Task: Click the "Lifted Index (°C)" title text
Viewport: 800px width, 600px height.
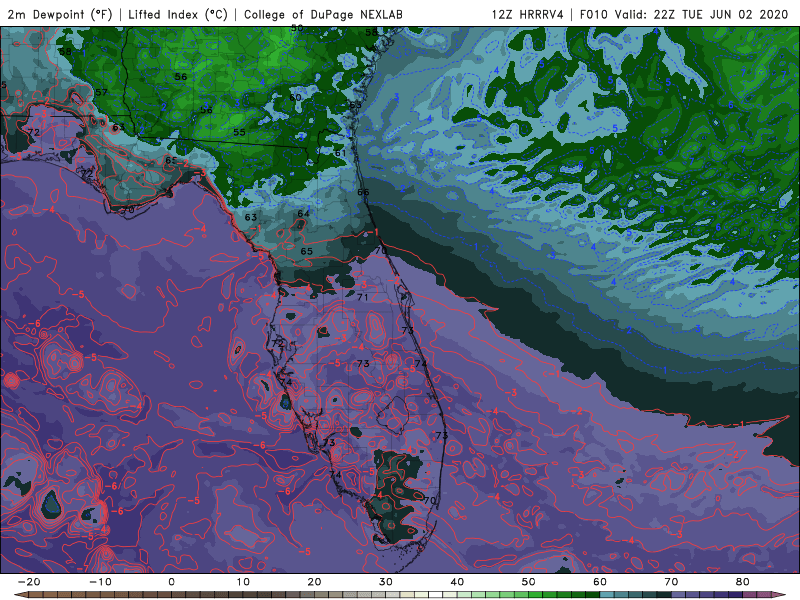Action: [178, 14]
